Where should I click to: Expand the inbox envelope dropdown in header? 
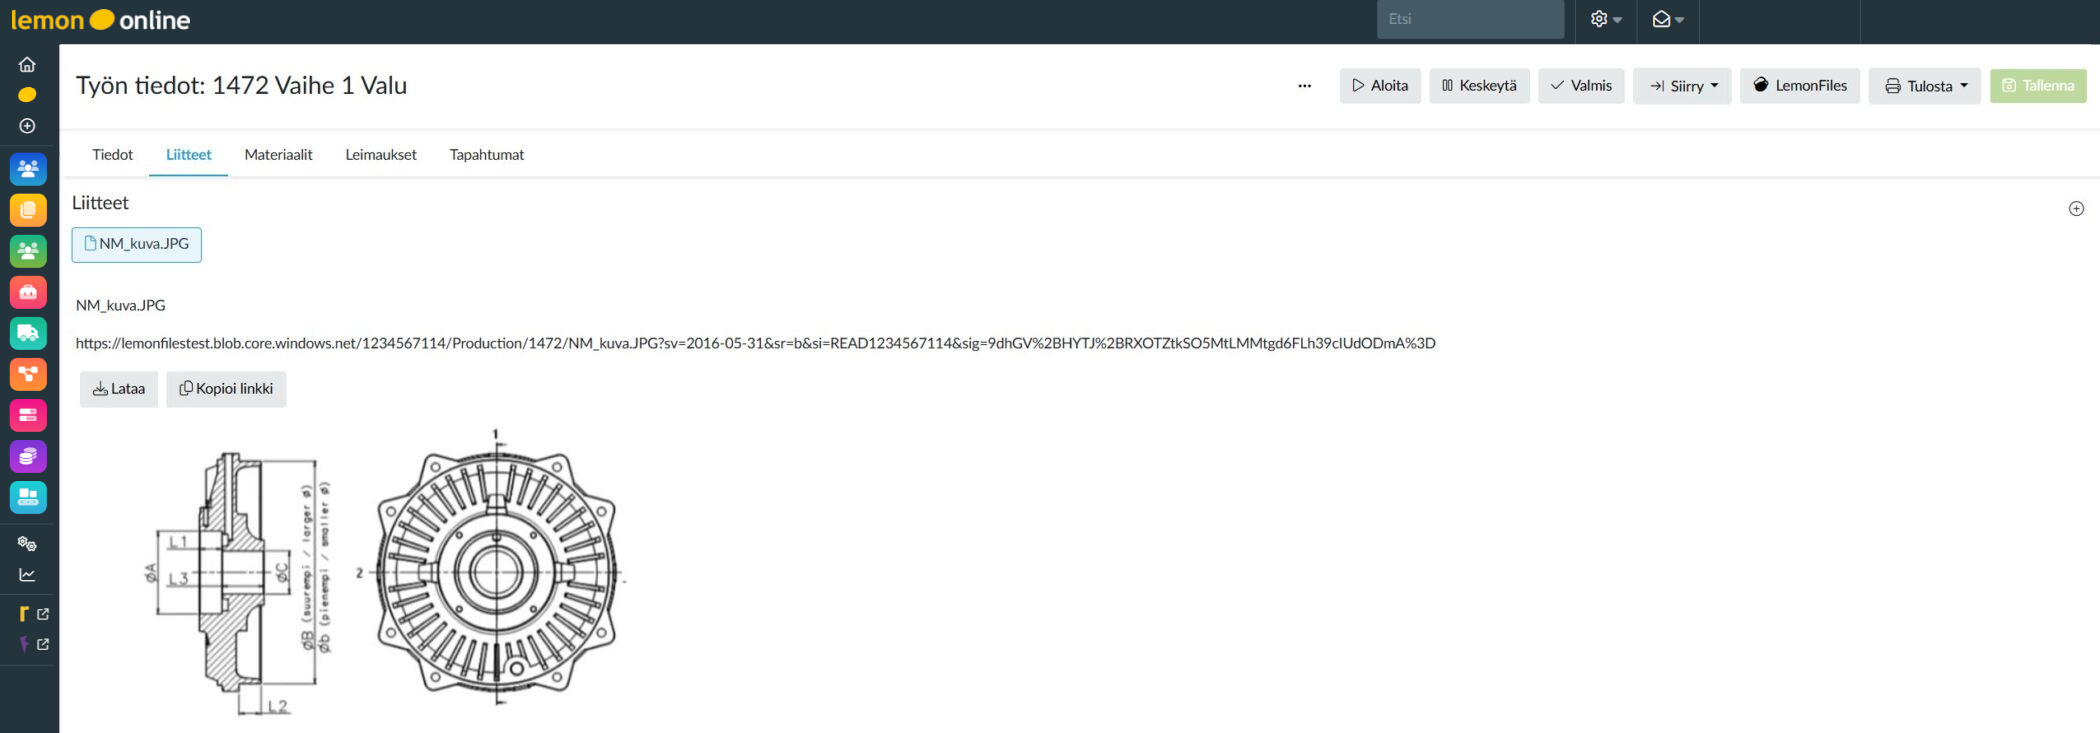1667,19
